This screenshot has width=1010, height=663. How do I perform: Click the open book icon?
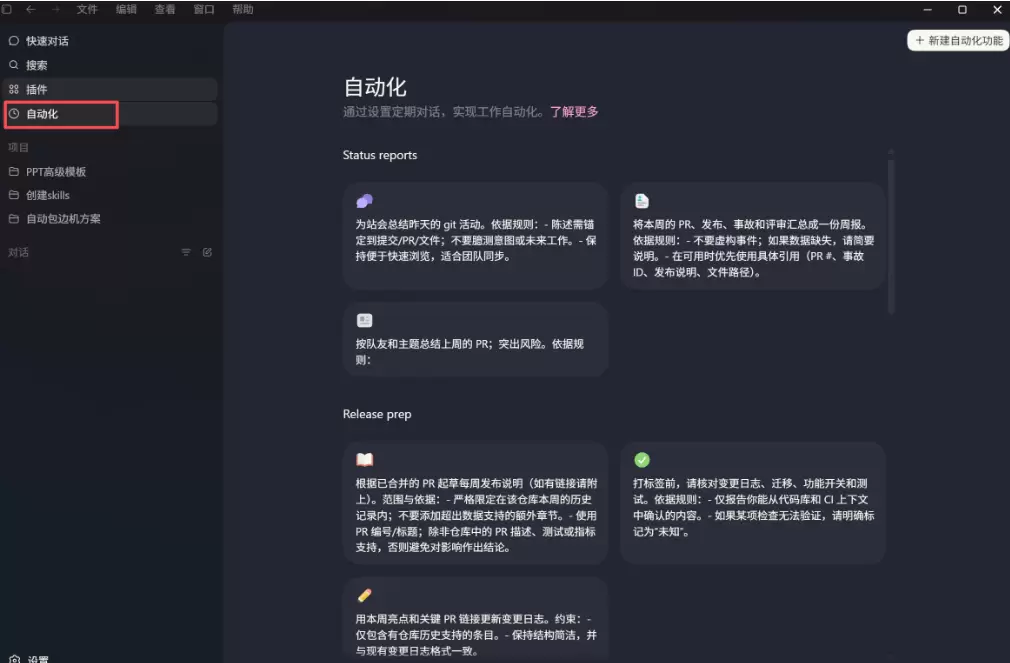(x=365, y=459)
